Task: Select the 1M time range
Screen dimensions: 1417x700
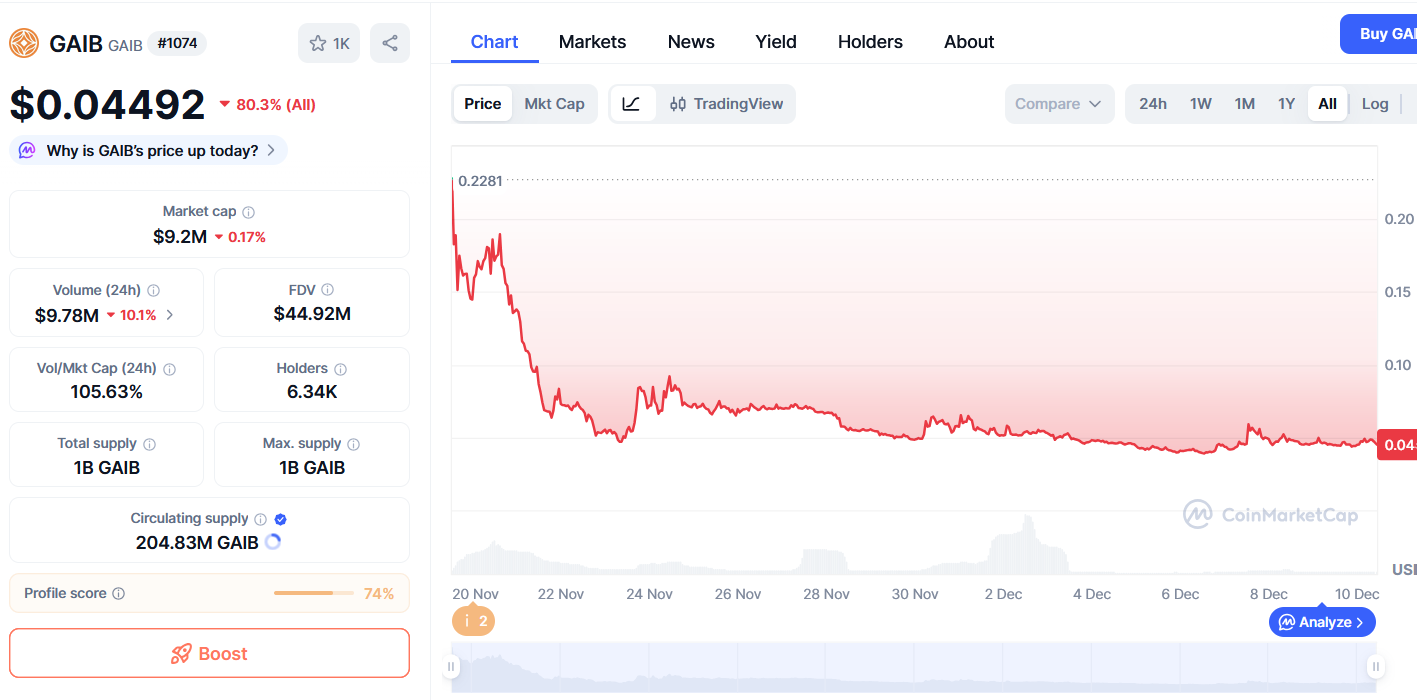Action: point(1244,104)
